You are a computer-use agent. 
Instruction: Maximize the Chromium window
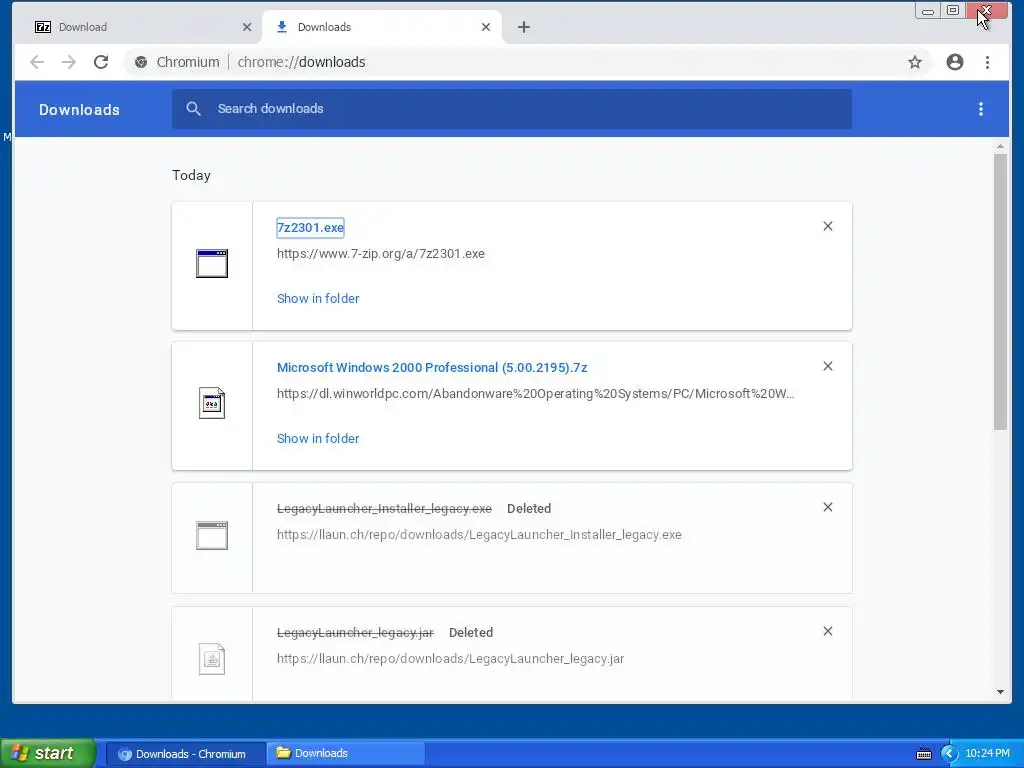pos(953,10)
